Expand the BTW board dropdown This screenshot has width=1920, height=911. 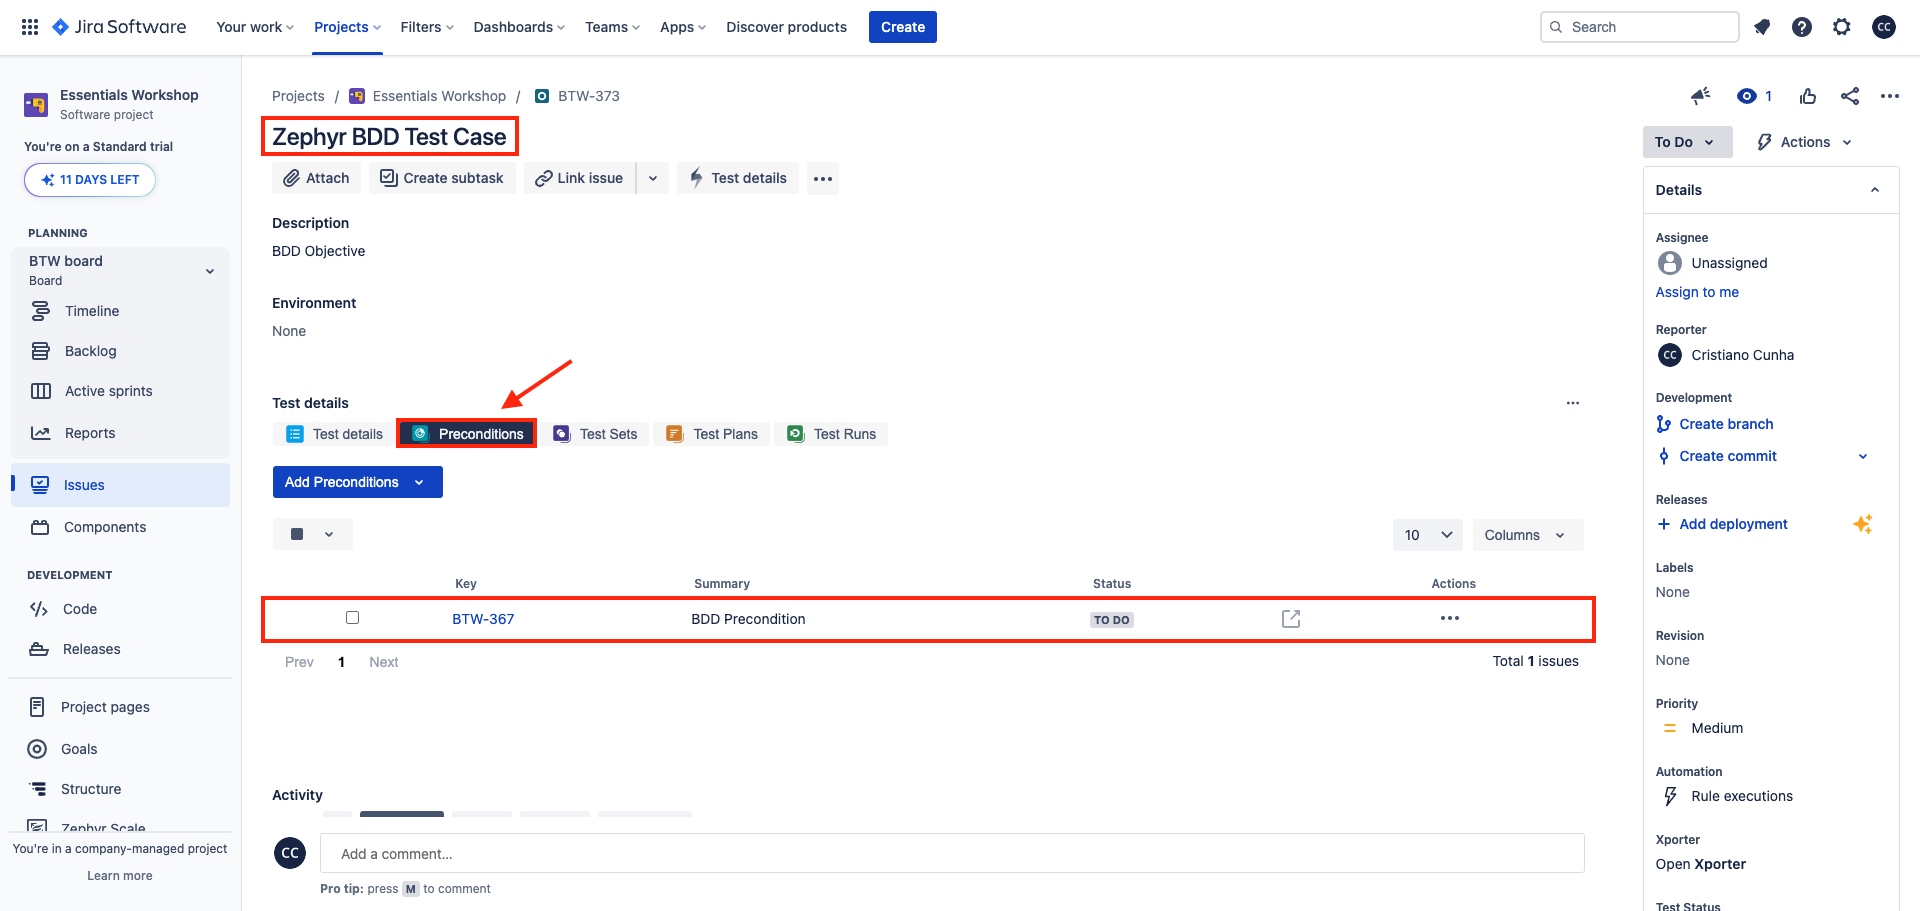210,271
